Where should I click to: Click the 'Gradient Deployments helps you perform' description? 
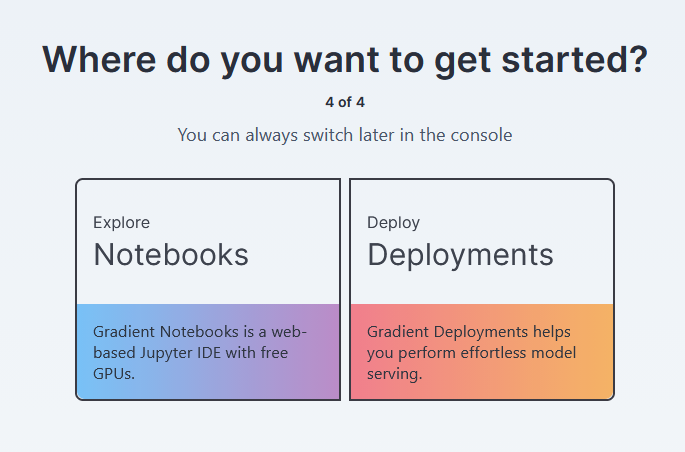point(471,352)
